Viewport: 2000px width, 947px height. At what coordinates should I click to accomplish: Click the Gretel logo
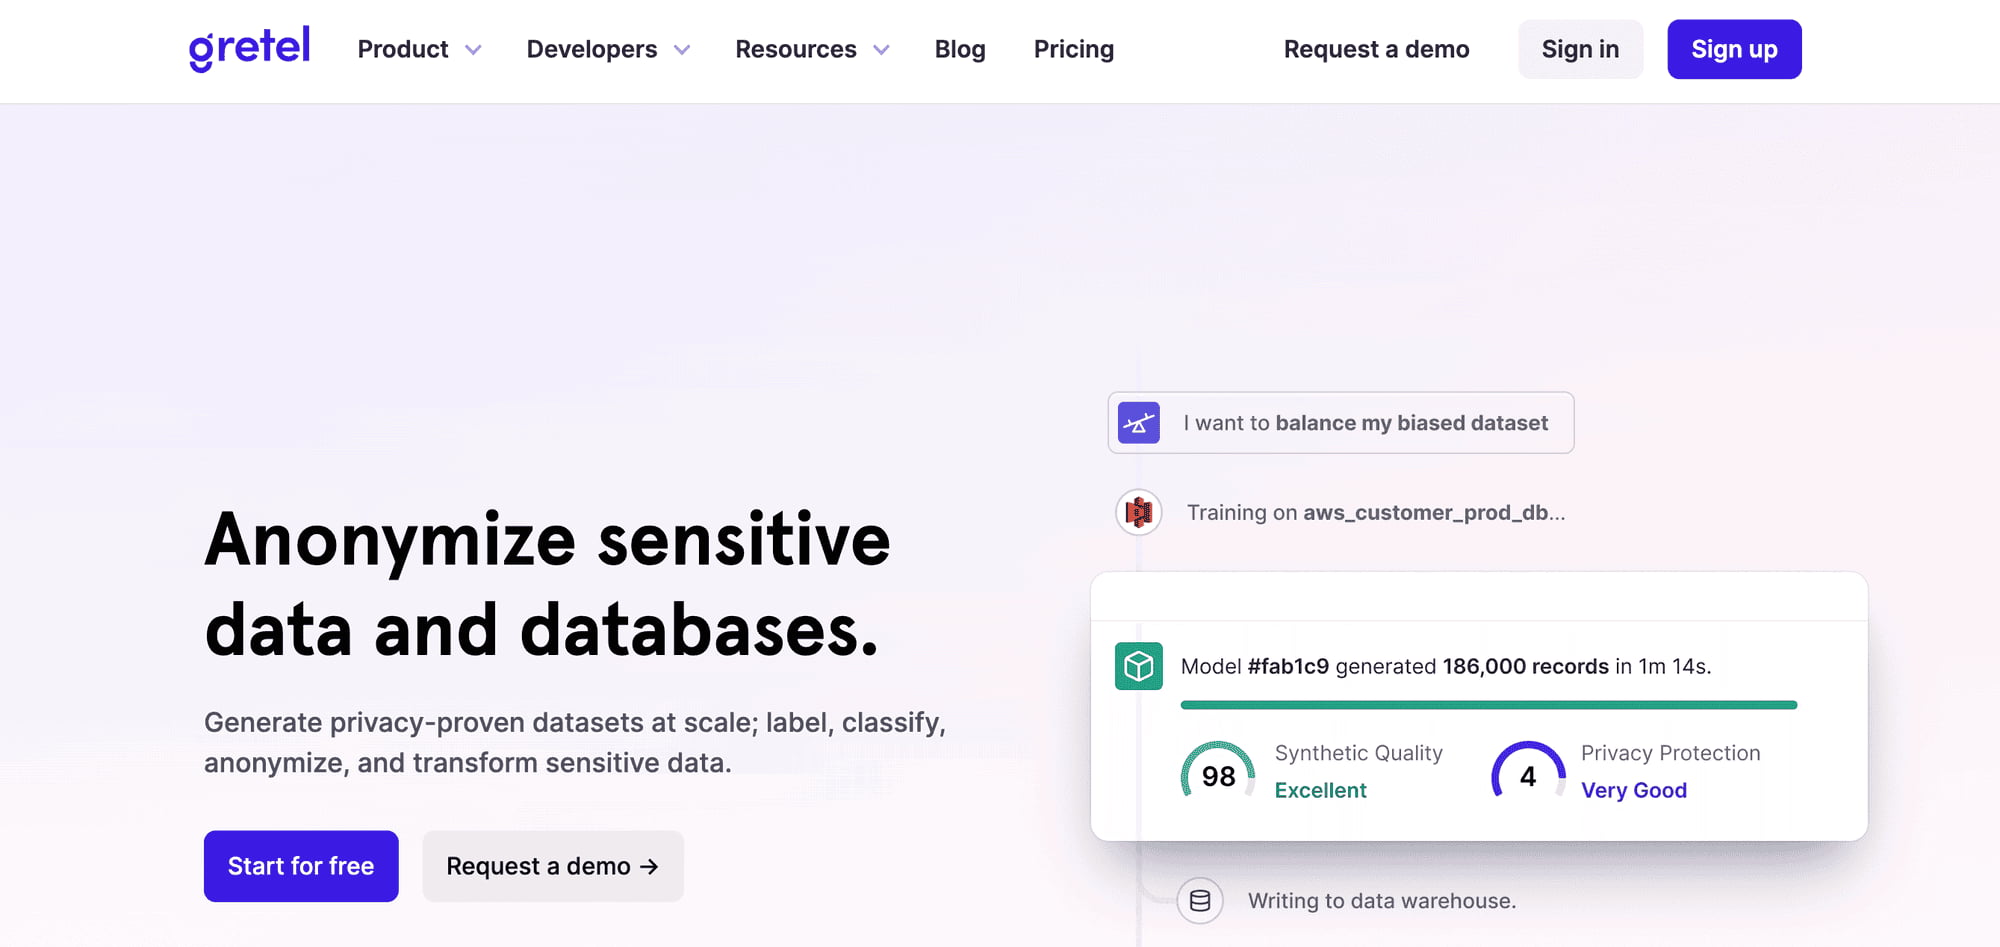(x=249, y=48)
